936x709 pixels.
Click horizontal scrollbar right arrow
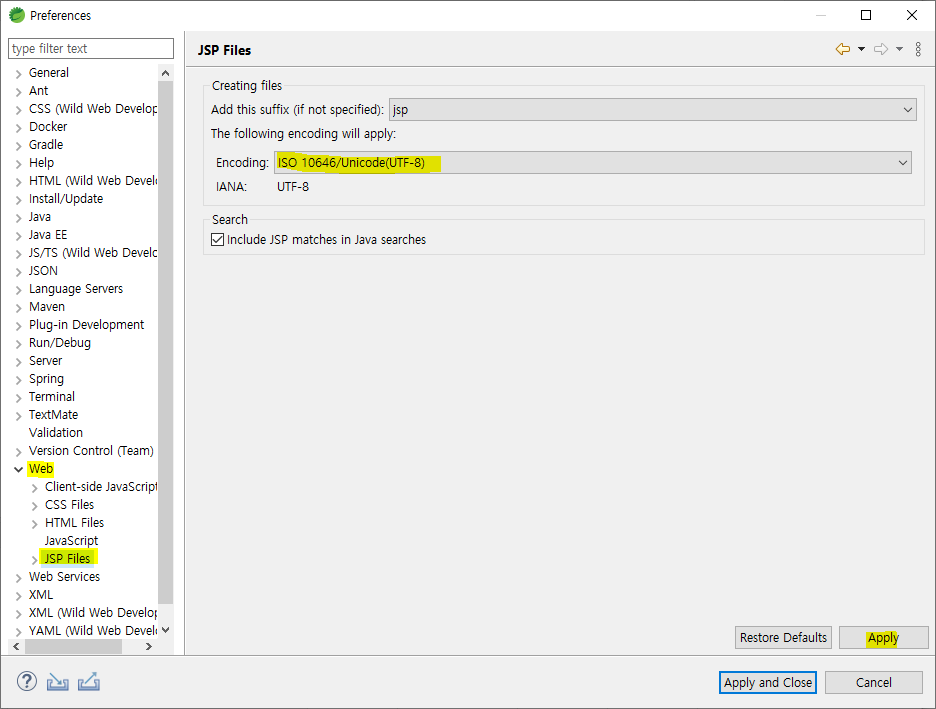tap(149, 646)
